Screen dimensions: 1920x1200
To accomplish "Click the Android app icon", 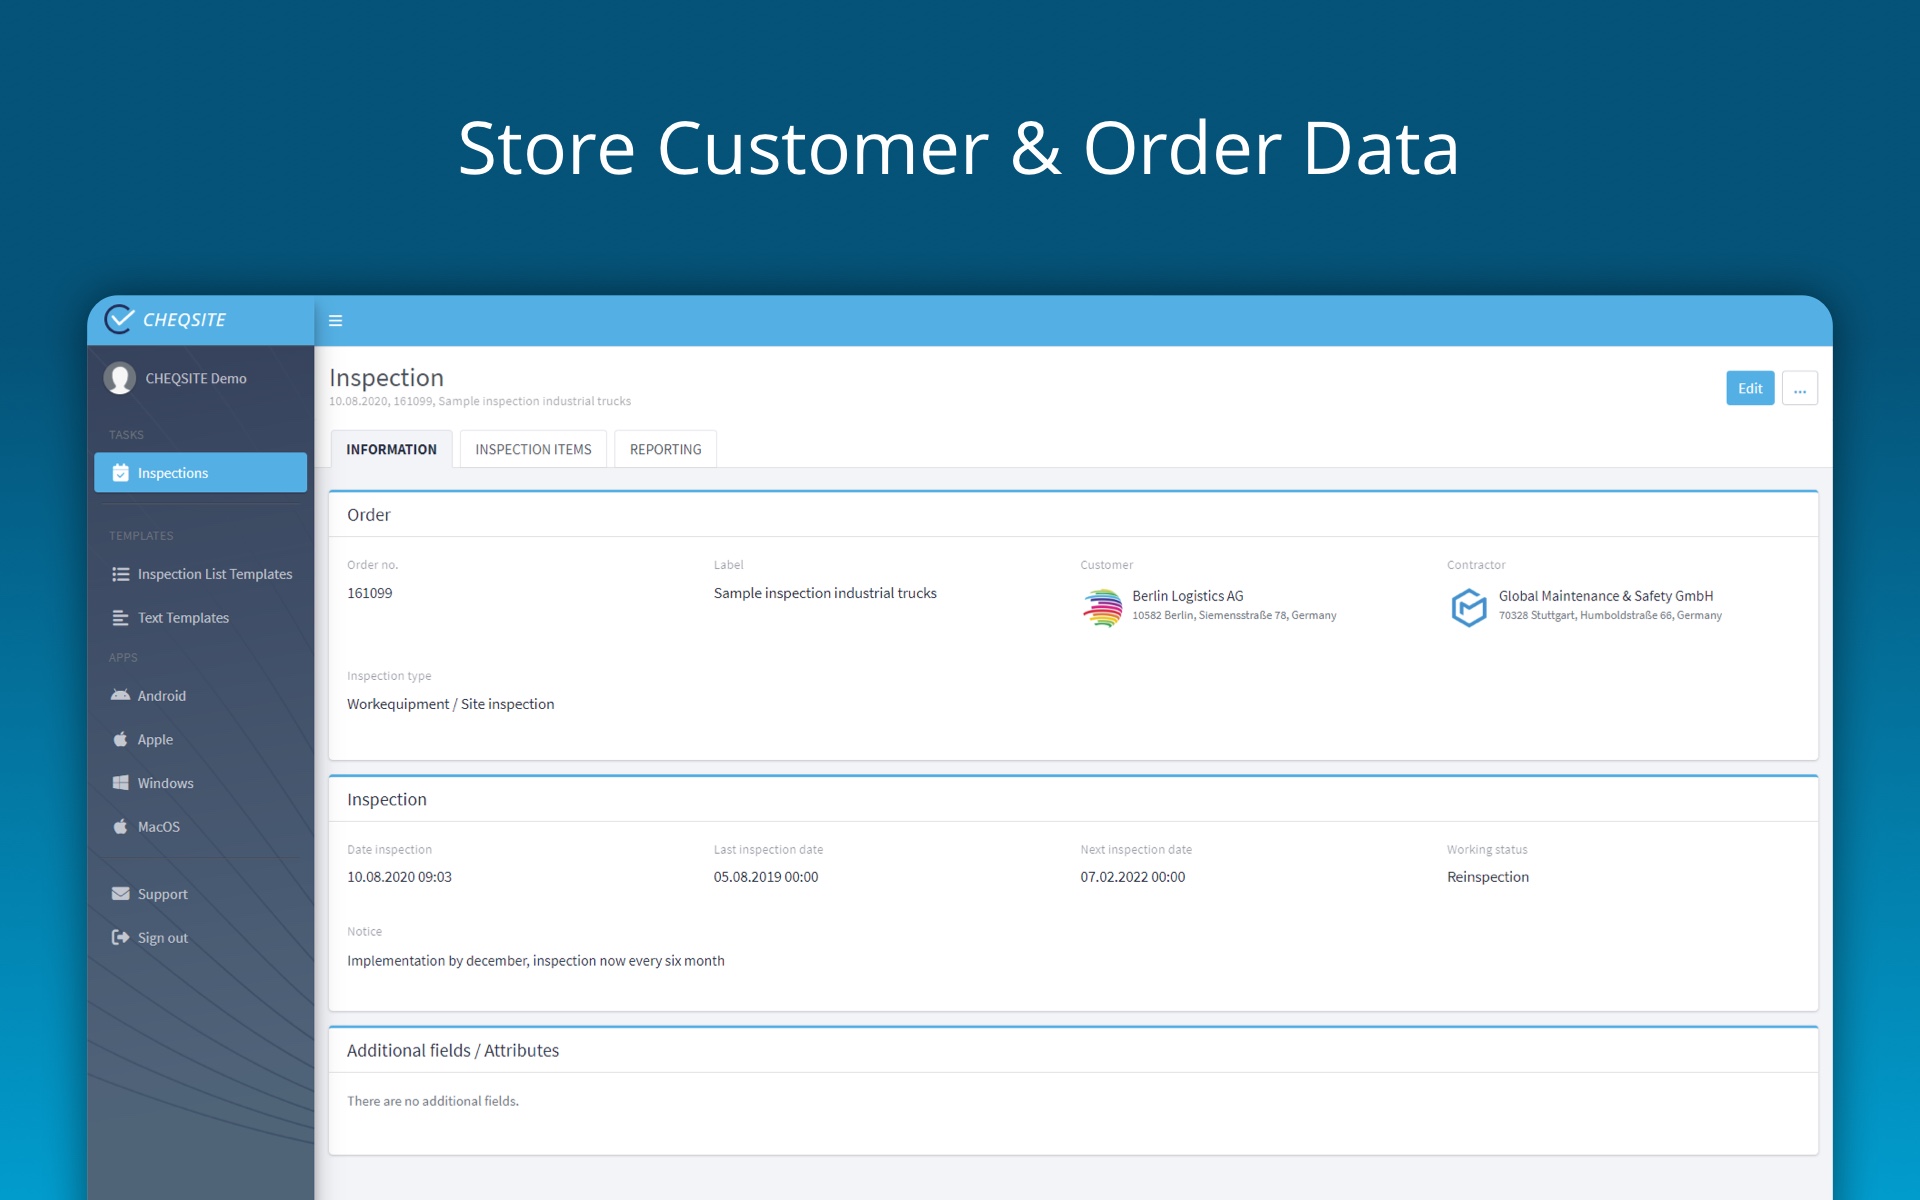I will point(121,695).
